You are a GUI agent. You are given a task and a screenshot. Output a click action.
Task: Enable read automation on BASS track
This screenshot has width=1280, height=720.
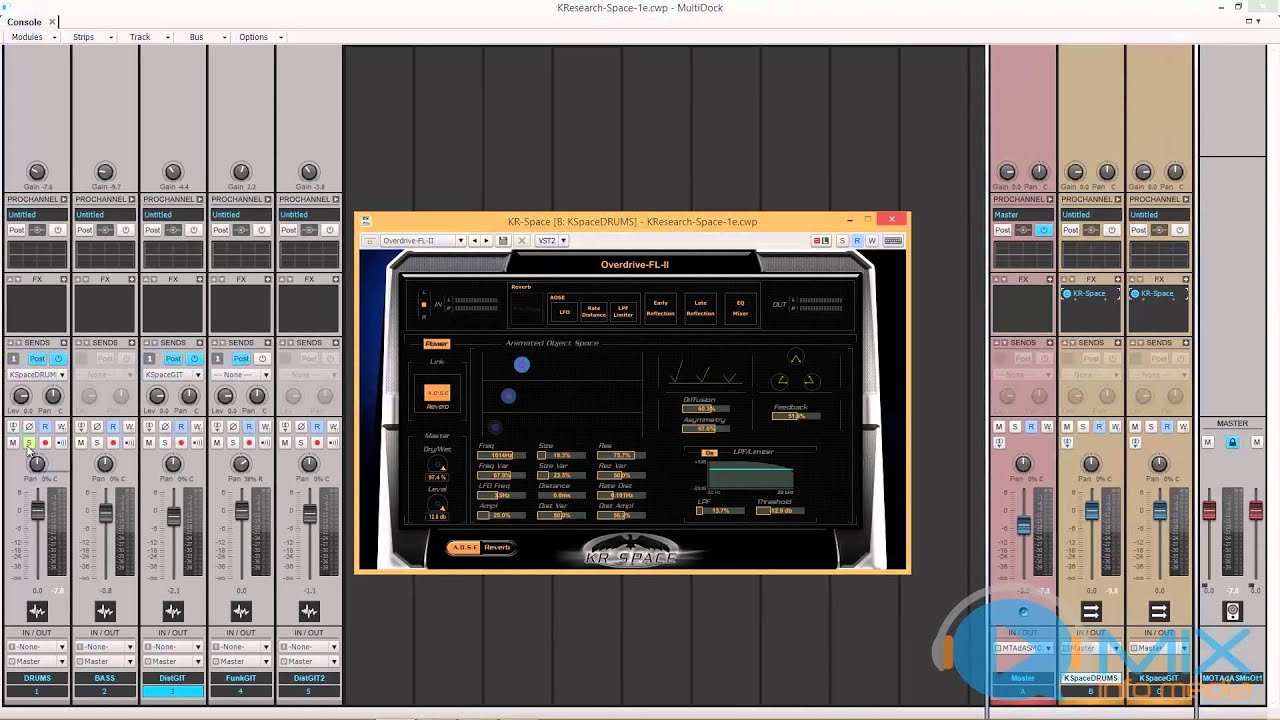[113, 427]
